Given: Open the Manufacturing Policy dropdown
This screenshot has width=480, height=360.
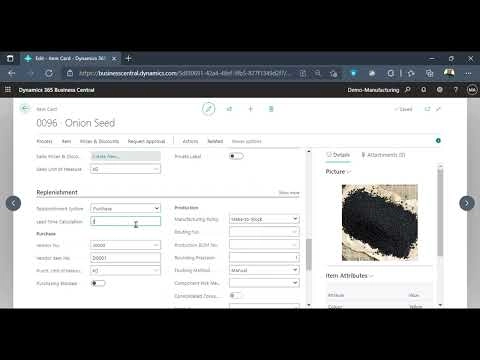Looking at the screenshot, I should click(x=264, y=219).
